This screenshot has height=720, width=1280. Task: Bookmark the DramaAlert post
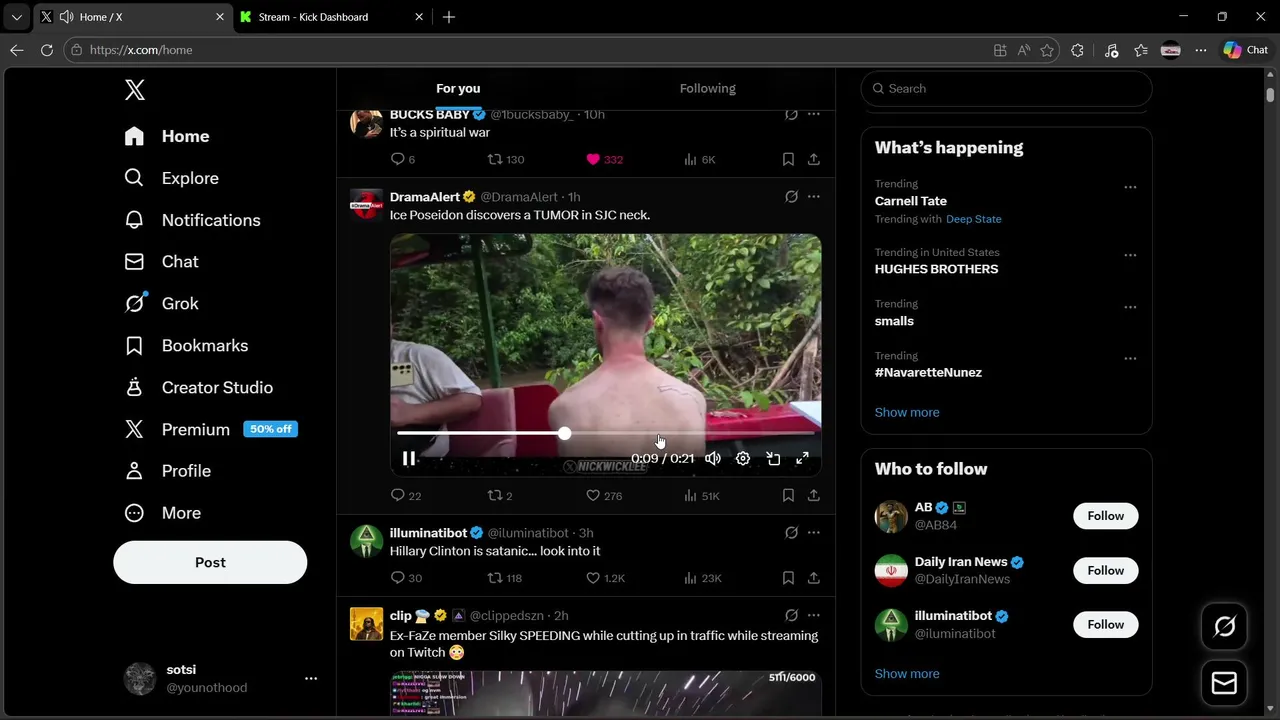[788, 495]
